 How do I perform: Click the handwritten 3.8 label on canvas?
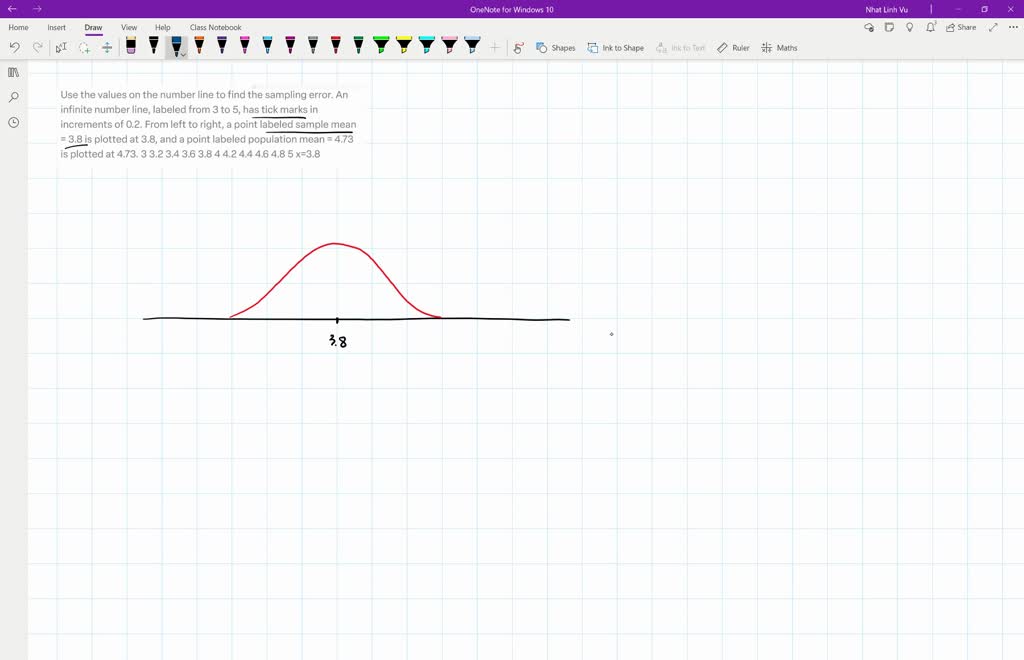pyautogui.click(x=337, y=341)
